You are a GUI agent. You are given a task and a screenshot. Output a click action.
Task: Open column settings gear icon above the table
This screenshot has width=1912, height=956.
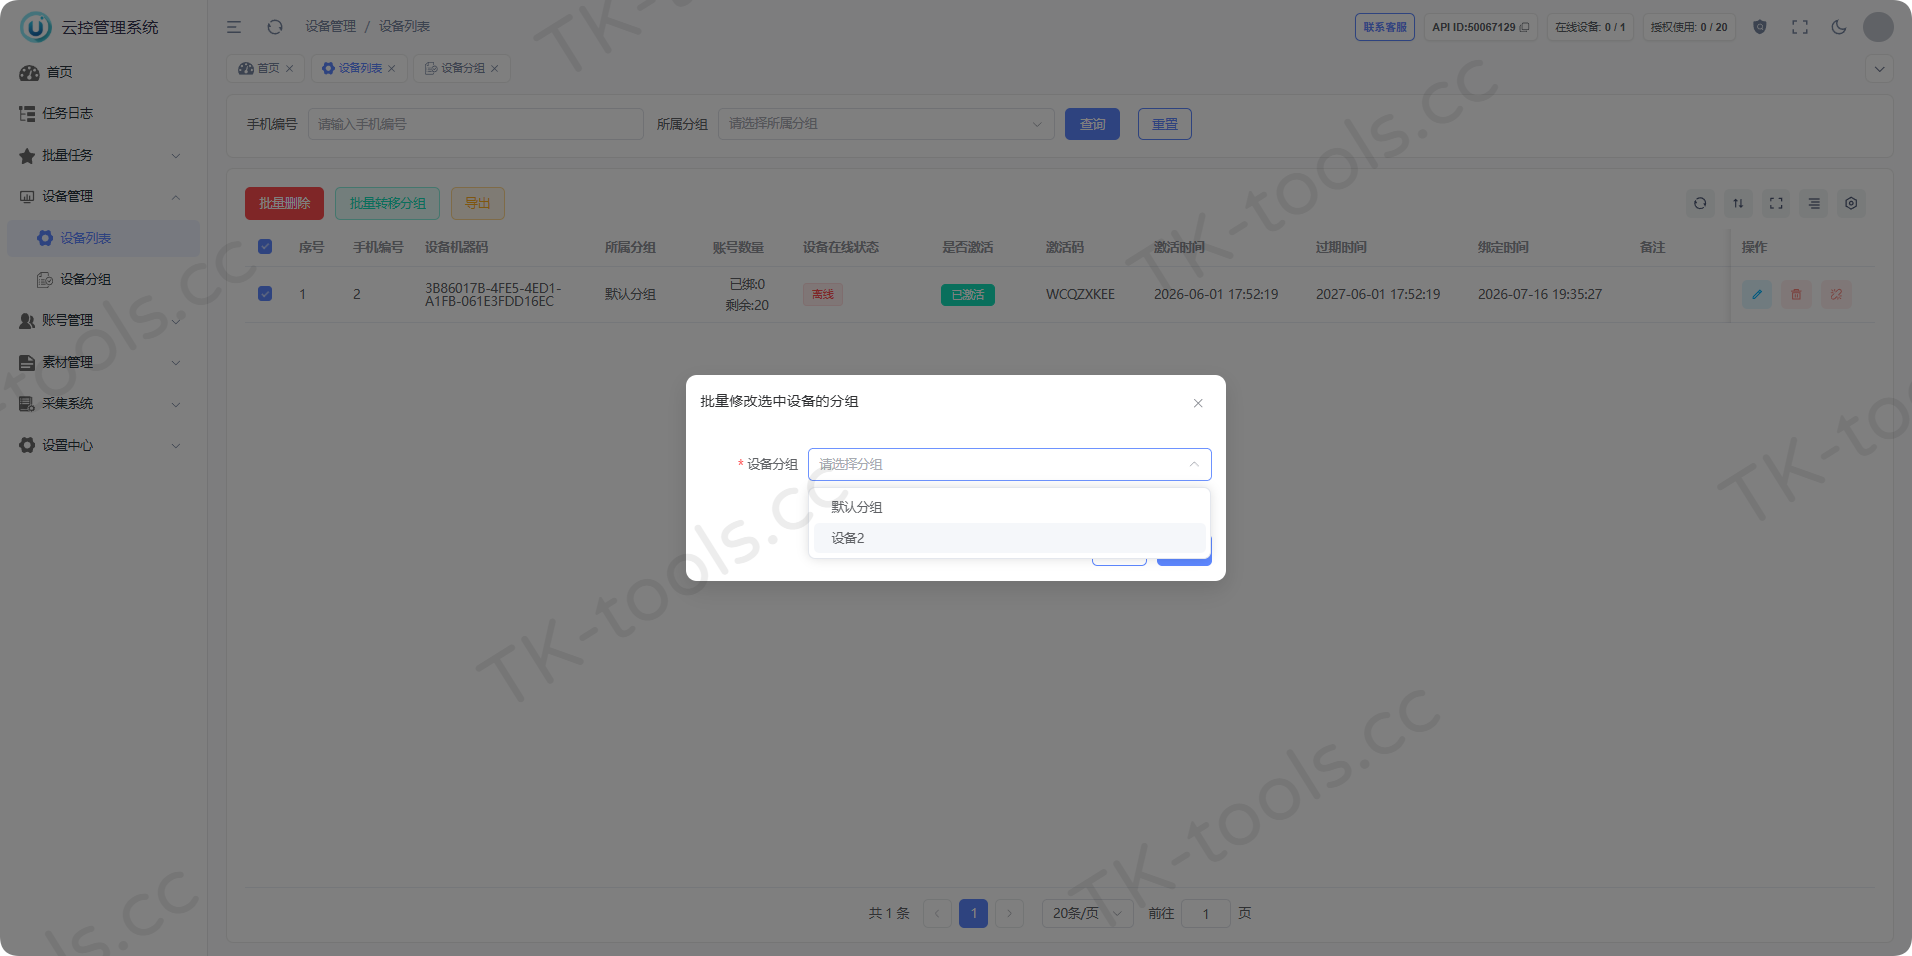tap(1851, 203)
